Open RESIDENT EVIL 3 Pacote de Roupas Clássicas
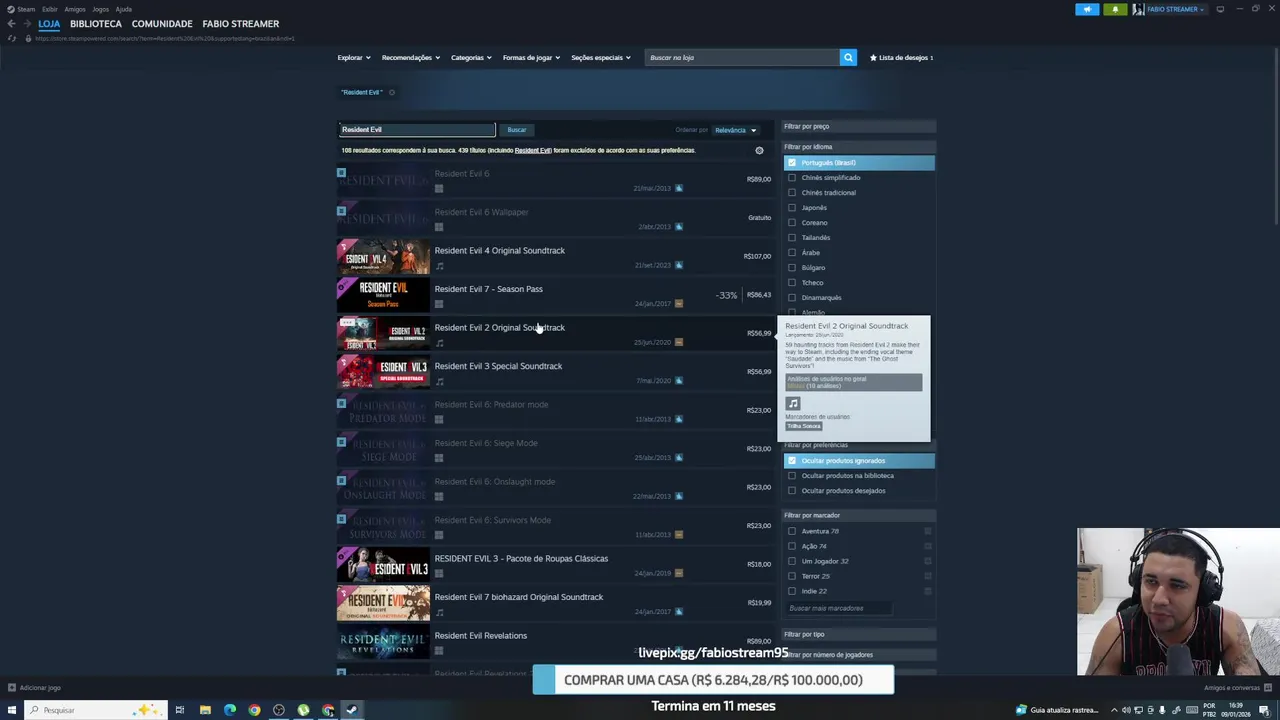 pyautogui.click(x=555, y=565)
